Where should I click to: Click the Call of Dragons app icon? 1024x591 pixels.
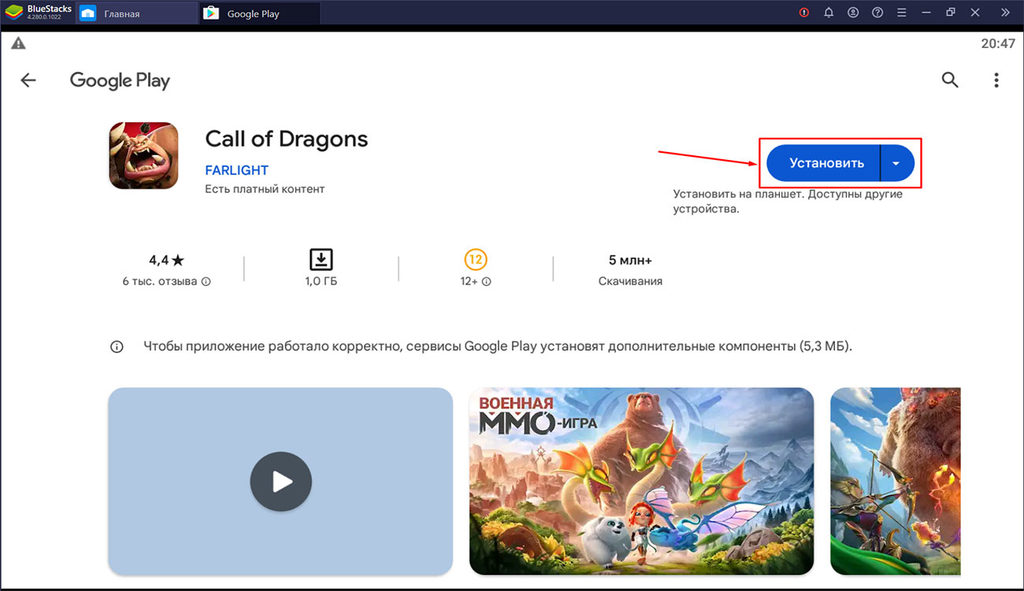click(x=144, y=155)
